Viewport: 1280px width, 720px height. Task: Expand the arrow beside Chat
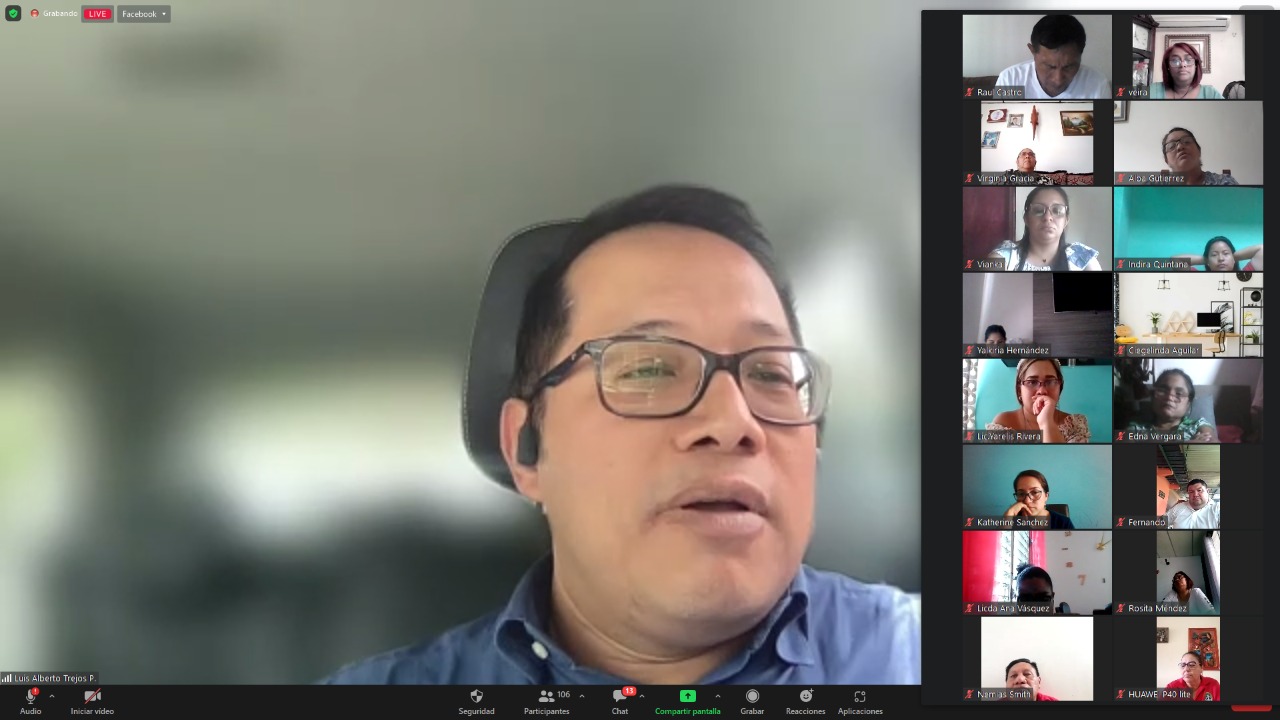[x=642, y=696]
